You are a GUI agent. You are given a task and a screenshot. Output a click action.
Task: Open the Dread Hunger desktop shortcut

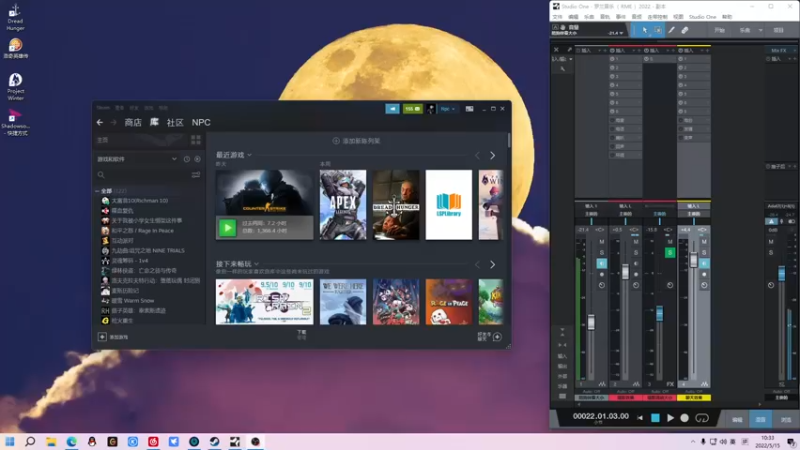click(x=15, y=17)
